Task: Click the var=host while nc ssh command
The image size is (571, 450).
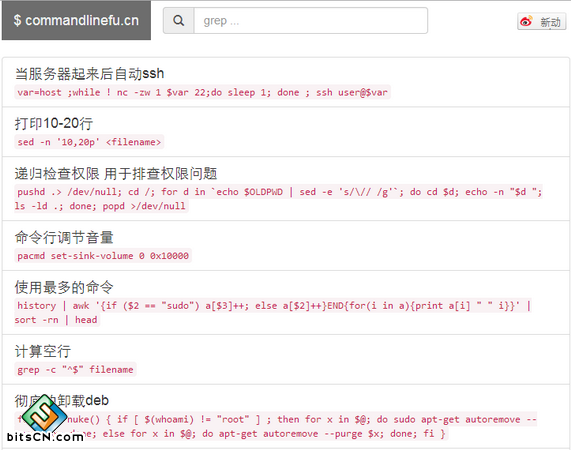Action: (202, 92)
